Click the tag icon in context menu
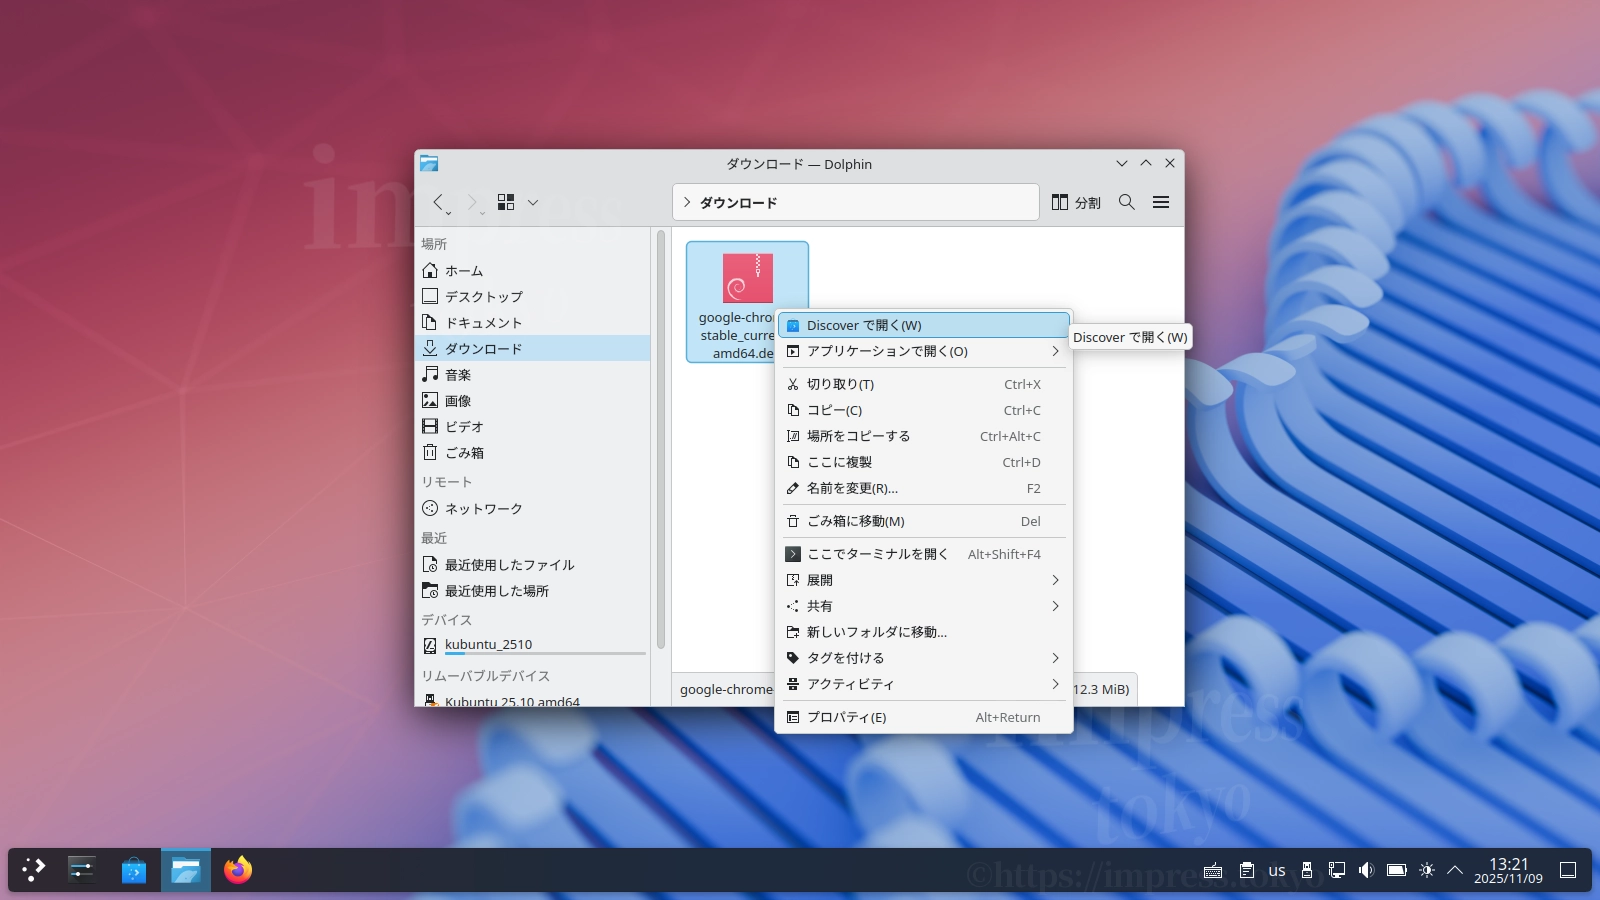 (x=793, y=658)
